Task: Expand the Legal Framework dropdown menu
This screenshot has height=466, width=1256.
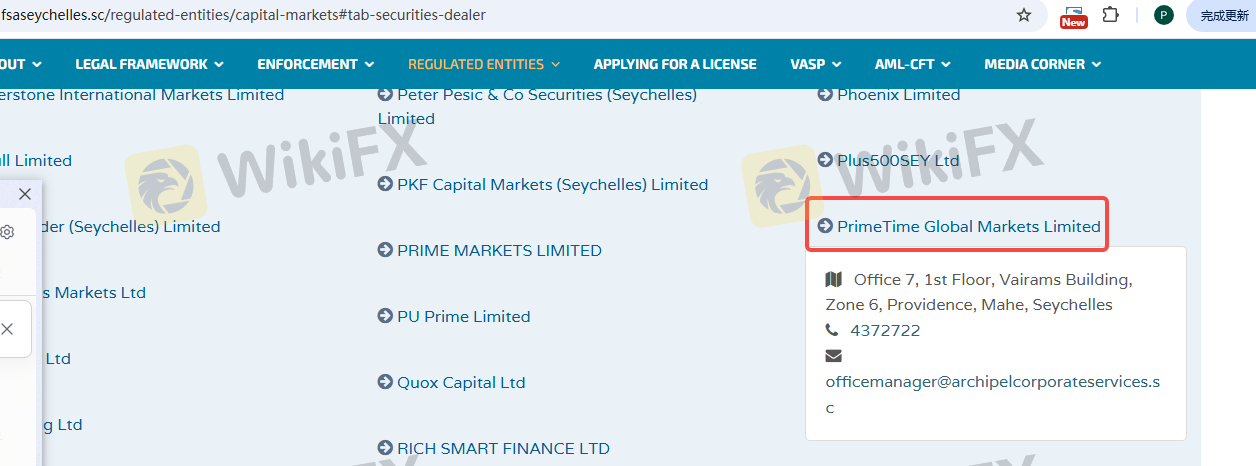Action: coord(149,64)
